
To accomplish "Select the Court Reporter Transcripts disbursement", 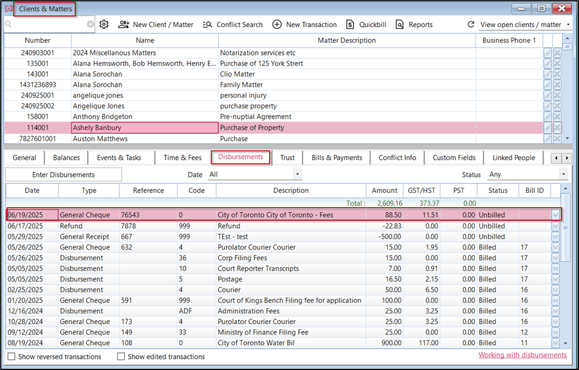I will tap(279, 268).
